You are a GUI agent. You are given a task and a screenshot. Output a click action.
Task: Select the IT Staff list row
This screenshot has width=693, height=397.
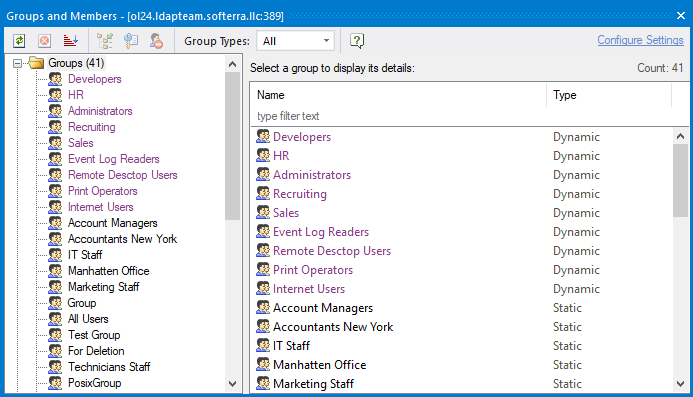[463, 346]
